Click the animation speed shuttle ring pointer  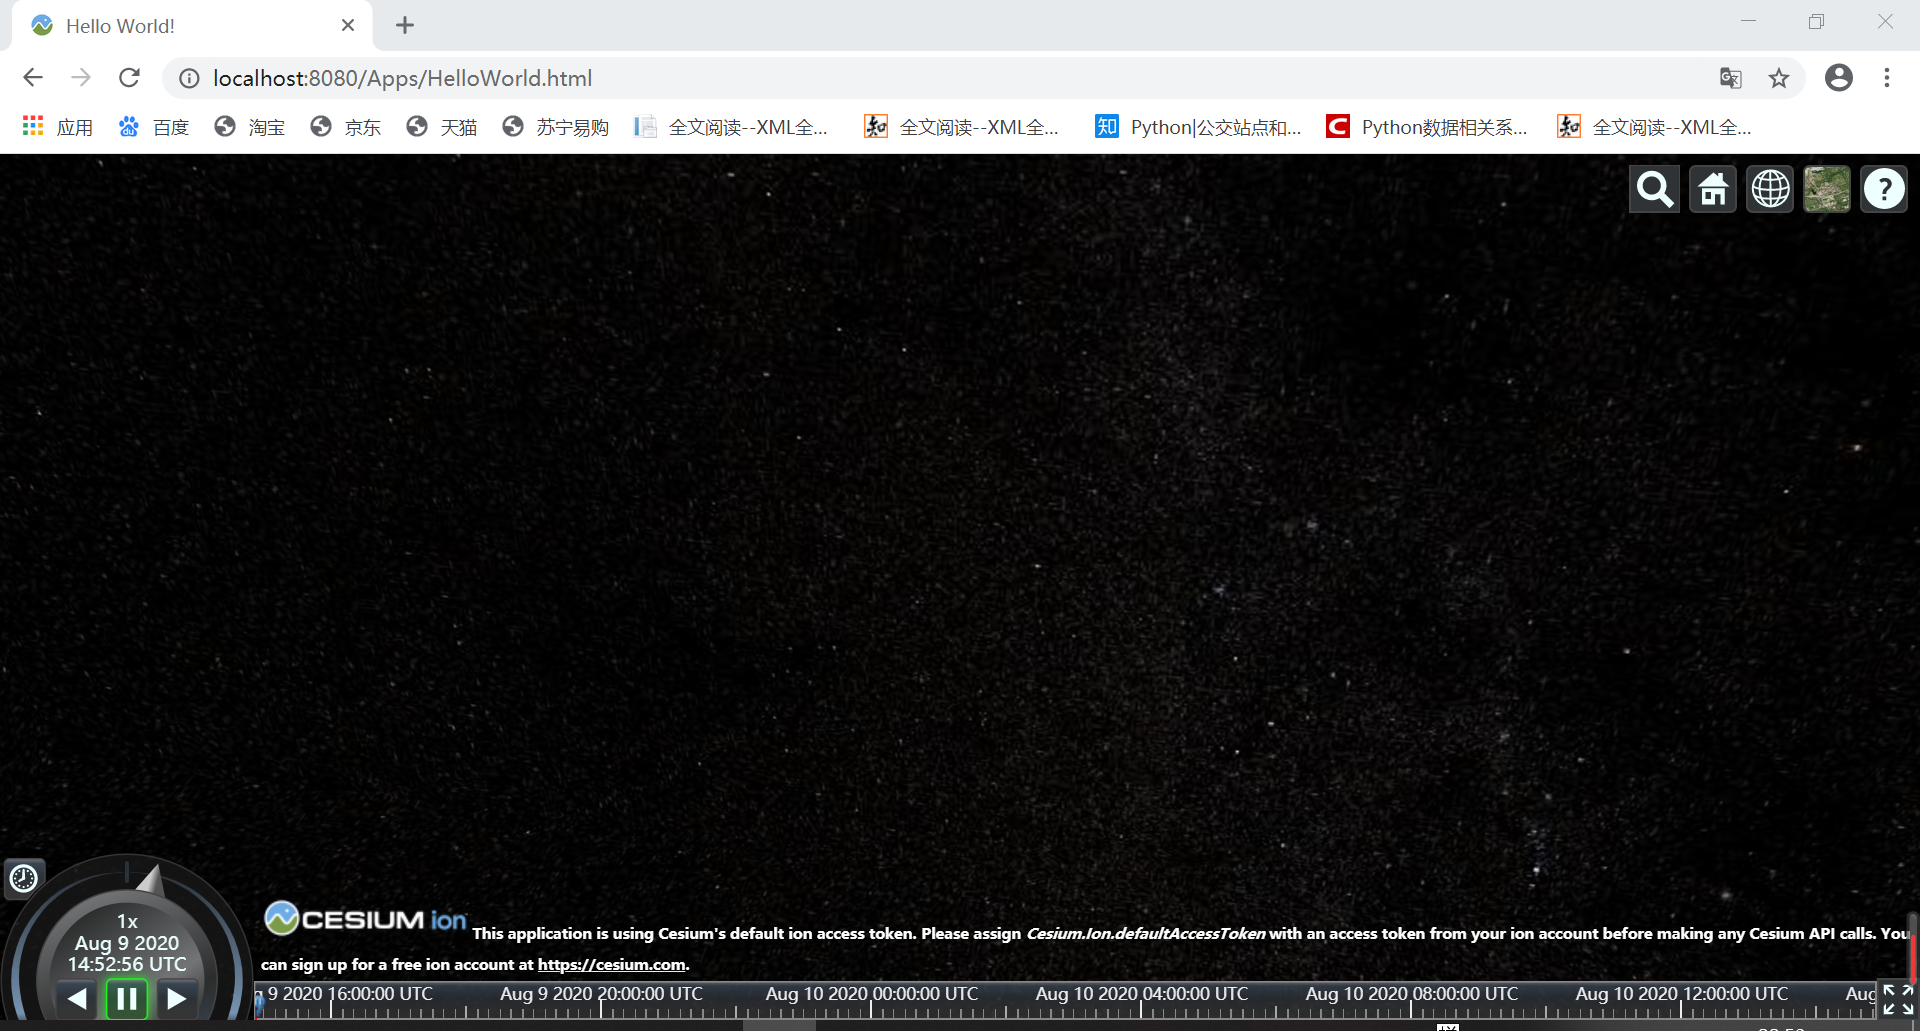[151, 880]
